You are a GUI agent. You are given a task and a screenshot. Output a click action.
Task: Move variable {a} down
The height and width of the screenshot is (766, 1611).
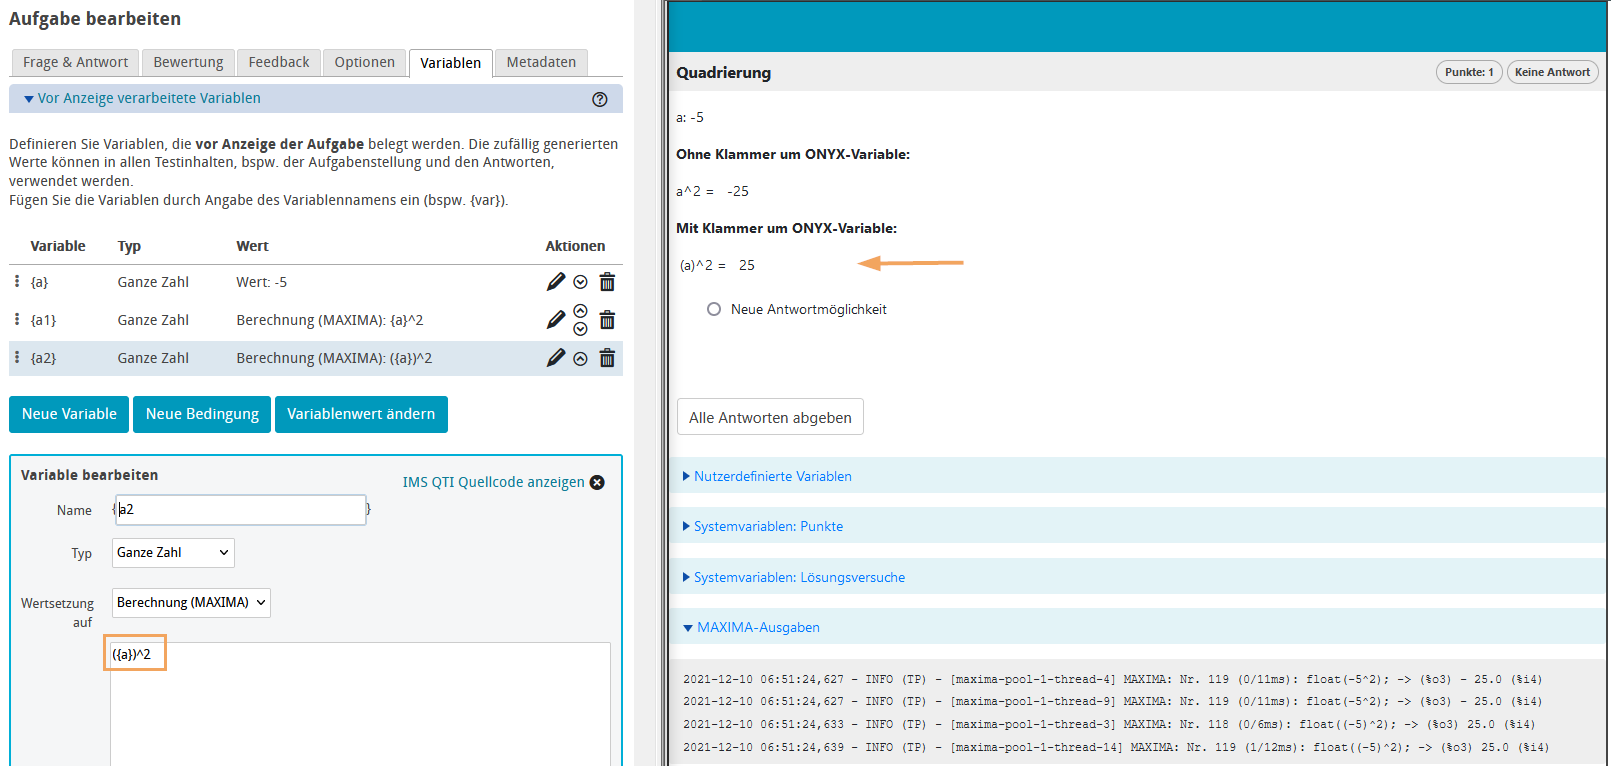point(580,282)
